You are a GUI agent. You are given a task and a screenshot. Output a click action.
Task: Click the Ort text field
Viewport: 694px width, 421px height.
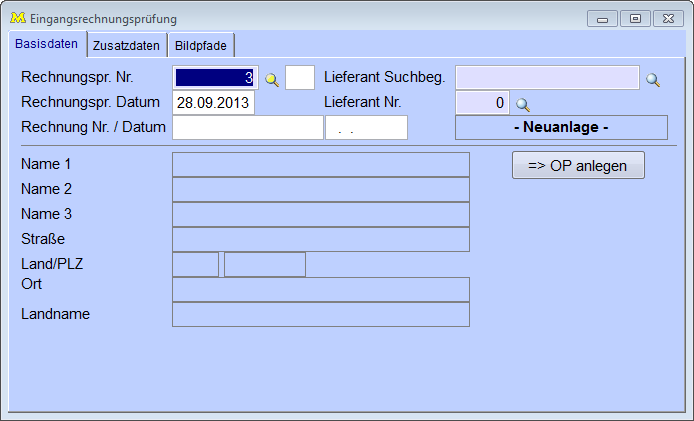point(320,290)
